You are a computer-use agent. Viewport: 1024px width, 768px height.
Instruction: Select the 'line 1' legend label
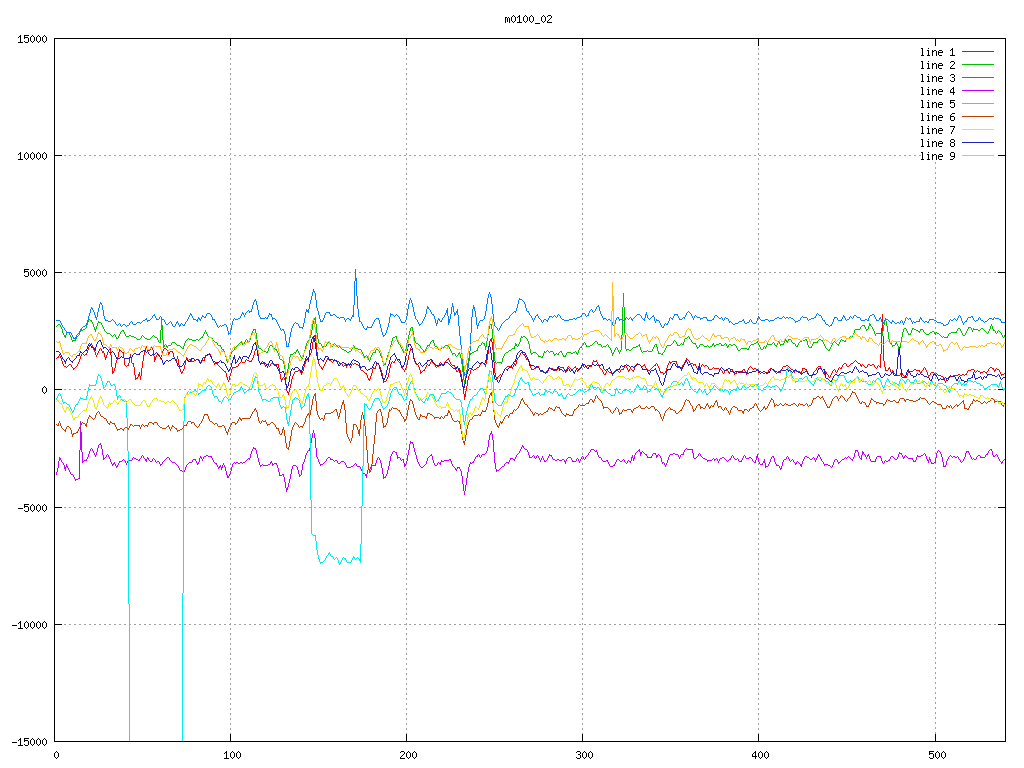tap(937, 52)
